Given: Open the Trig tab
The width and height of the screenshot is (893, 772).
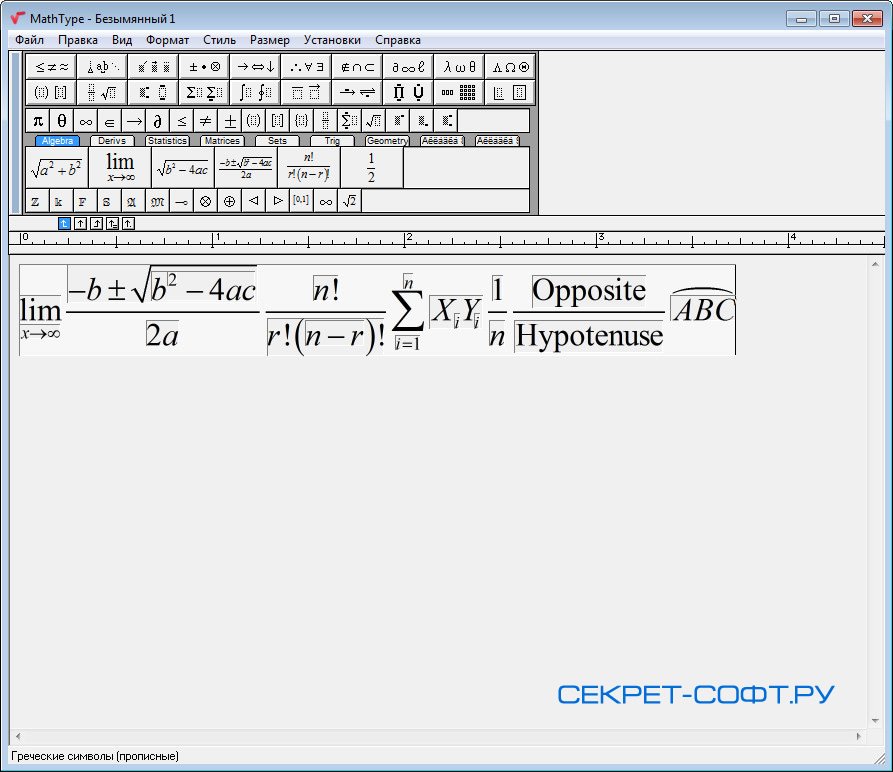Looking at the screenshot, I should 332,141.
